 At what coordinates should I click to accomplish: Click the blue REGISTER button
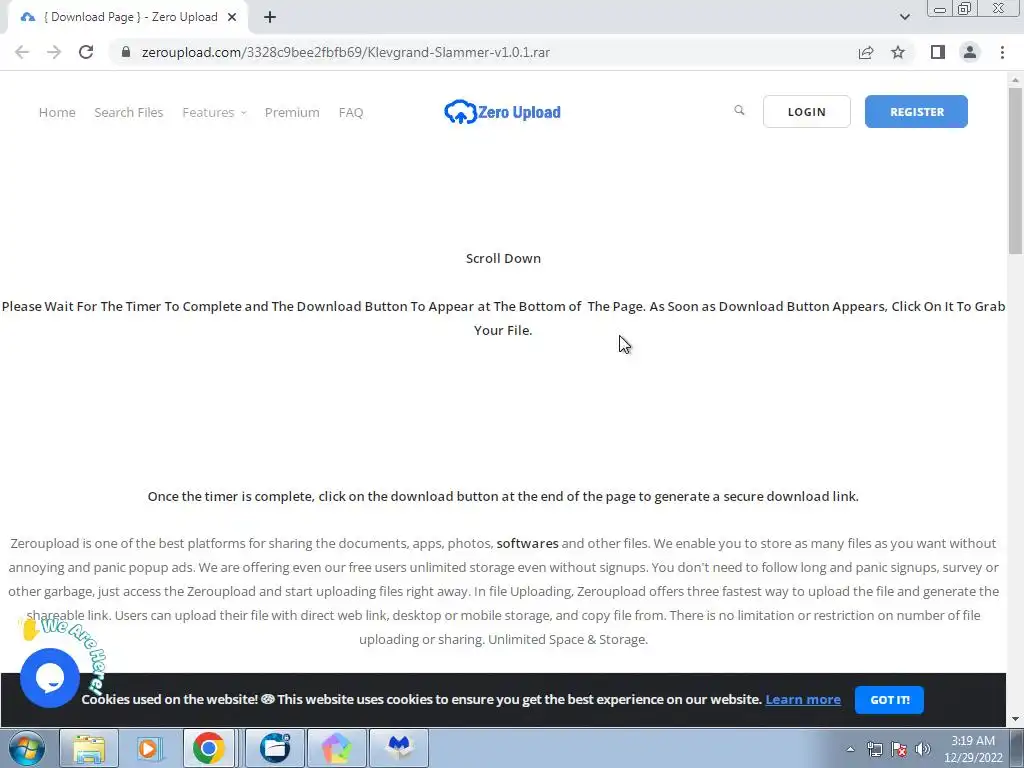[x=916, y=112]
